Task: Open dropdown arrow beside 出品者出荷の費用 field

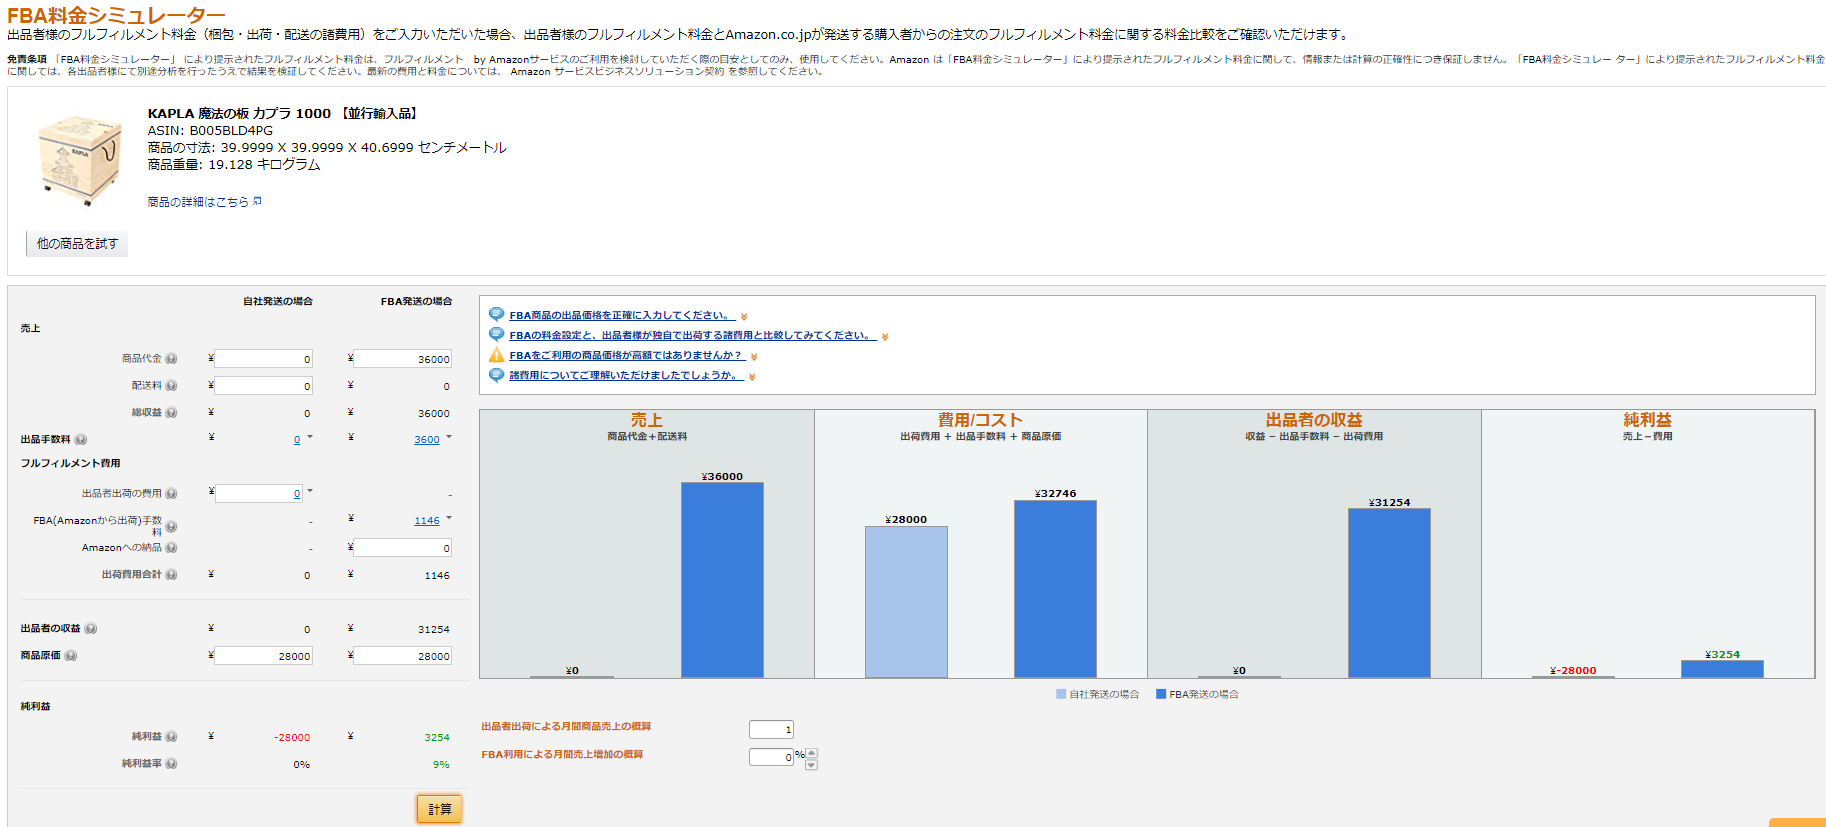Action: pyautogui.click(x=310, y=491)
